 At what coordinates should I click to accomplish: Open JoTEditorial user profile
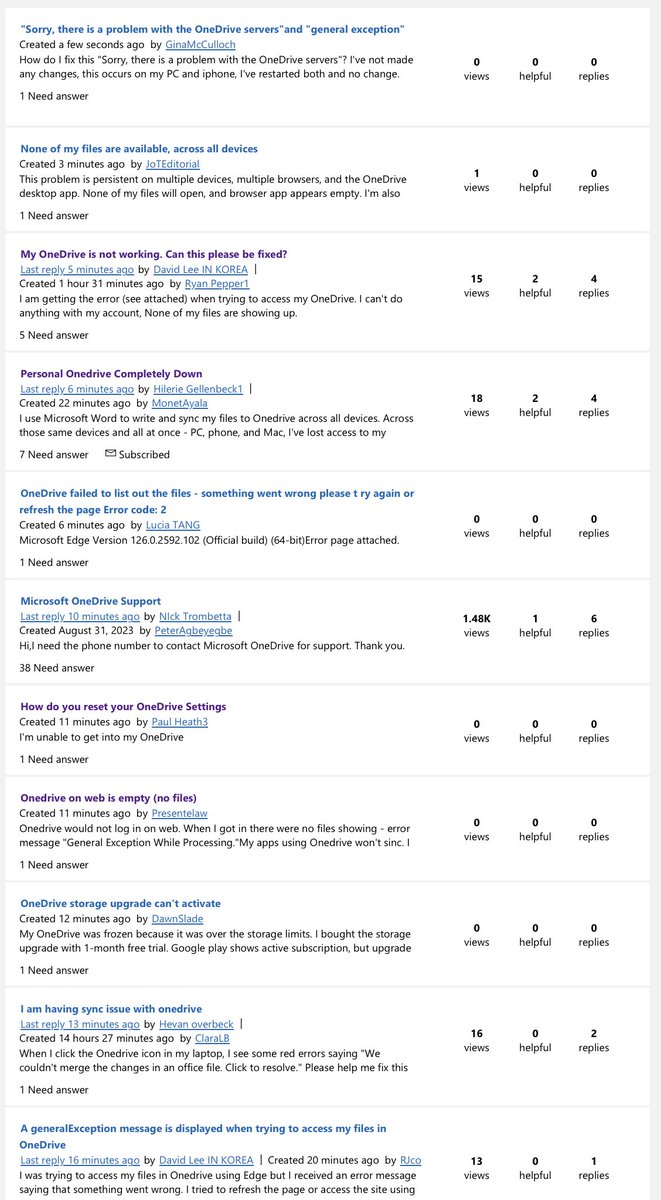[172, 164]
